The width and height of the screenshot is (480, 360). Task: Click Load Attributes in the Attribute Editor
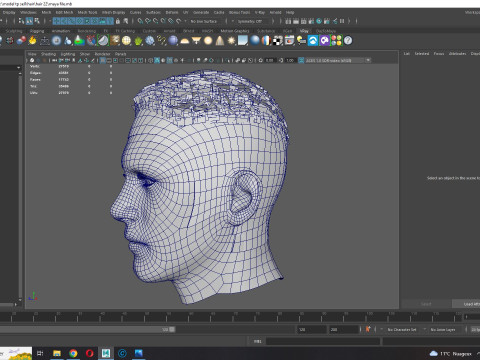pos(466,304)
